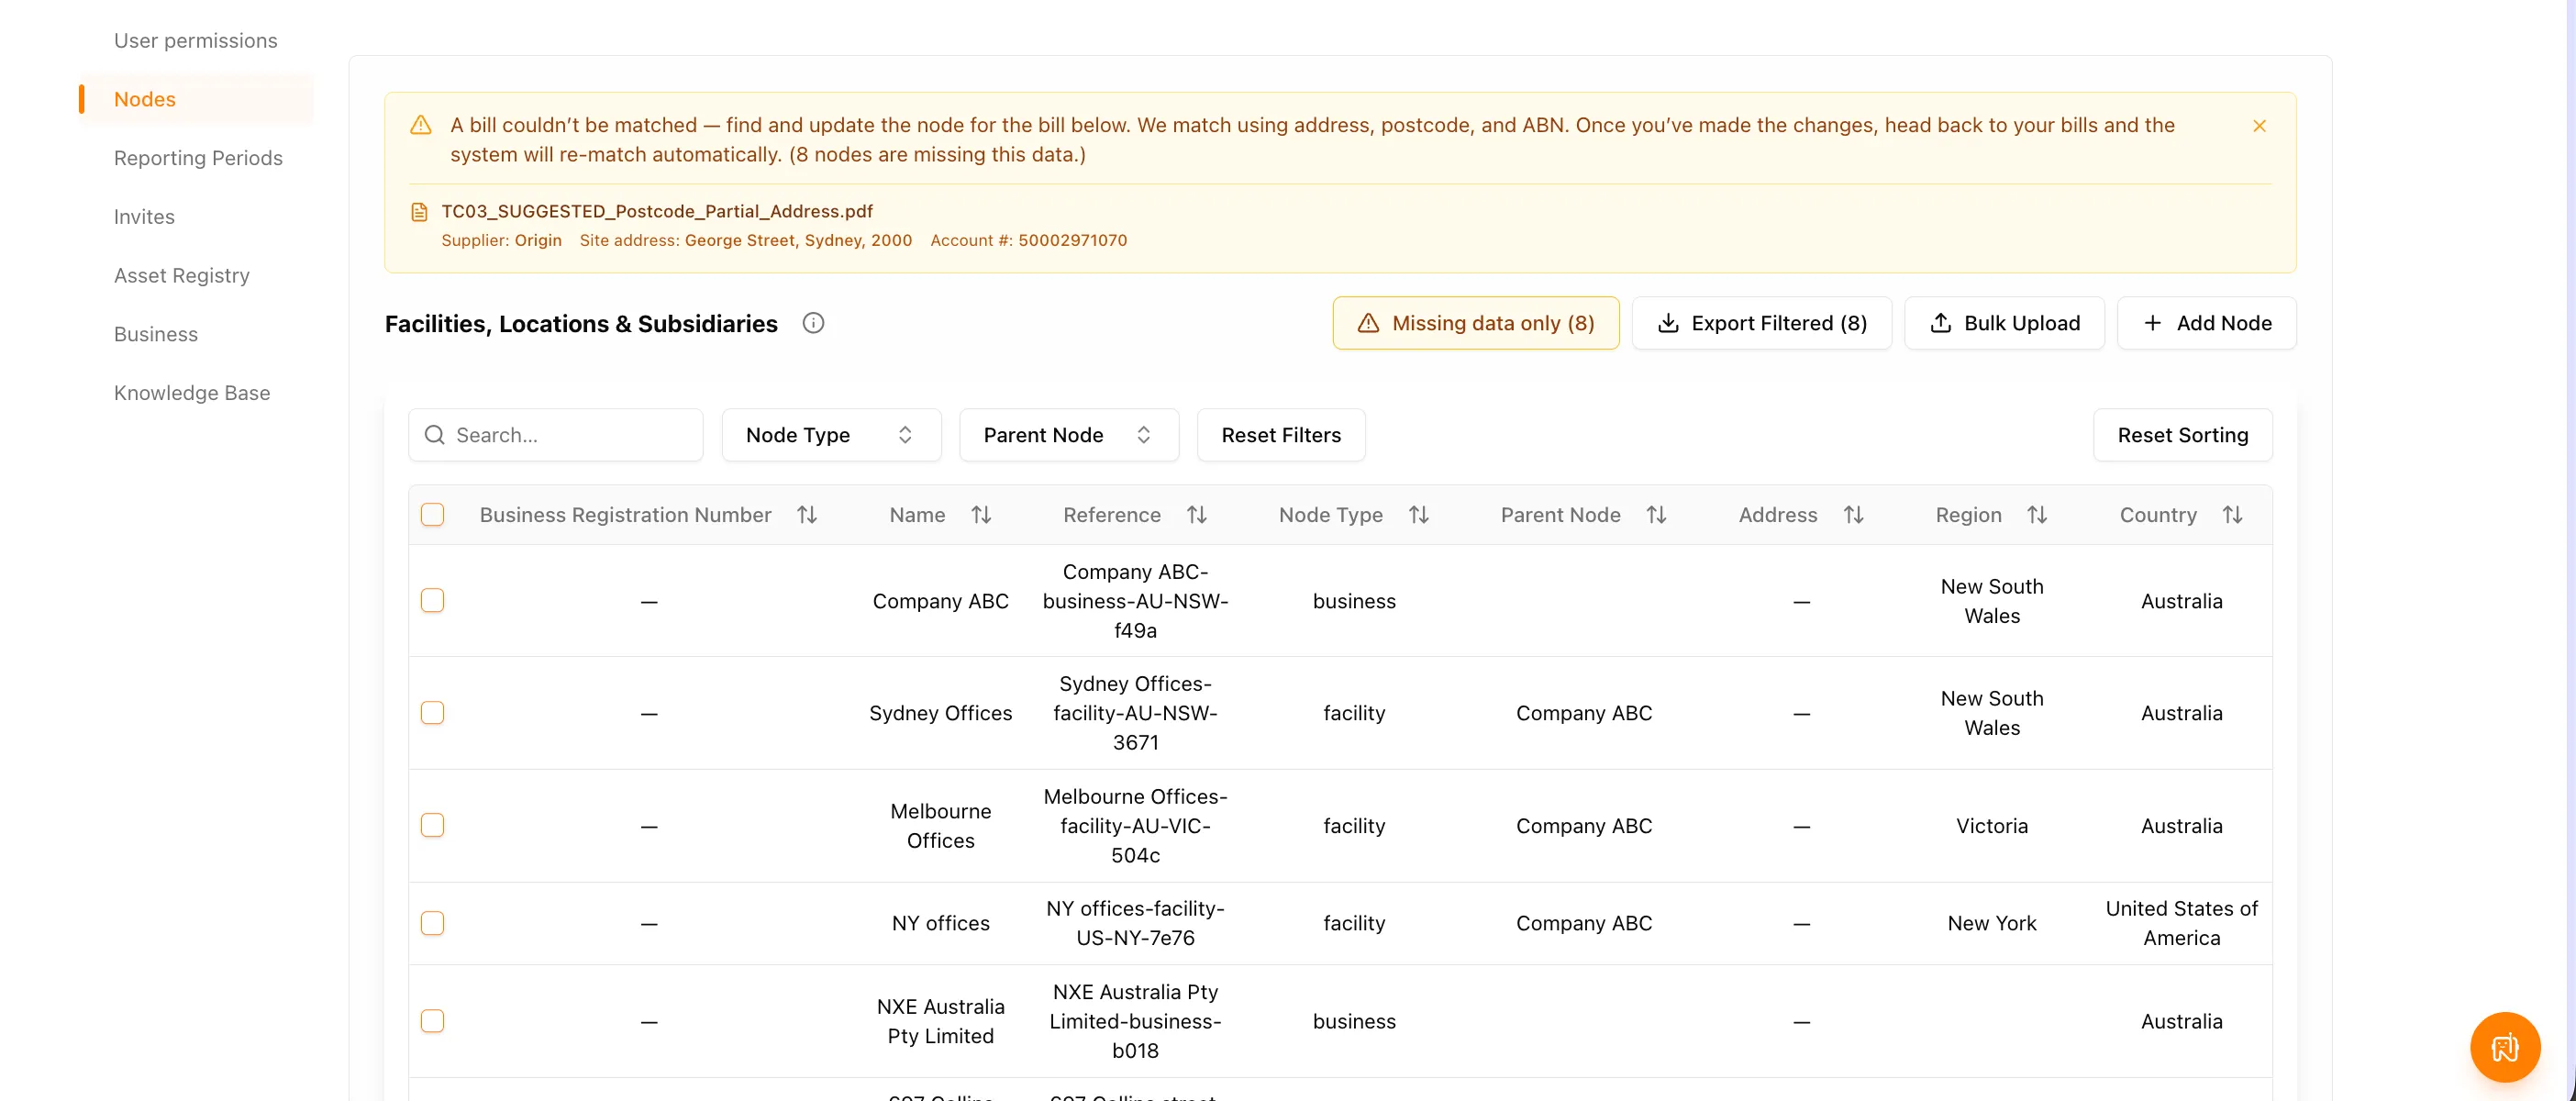2576x1101 pixels.
Task: Click Export Filtered (8) button
Action: click(1761, 323)
